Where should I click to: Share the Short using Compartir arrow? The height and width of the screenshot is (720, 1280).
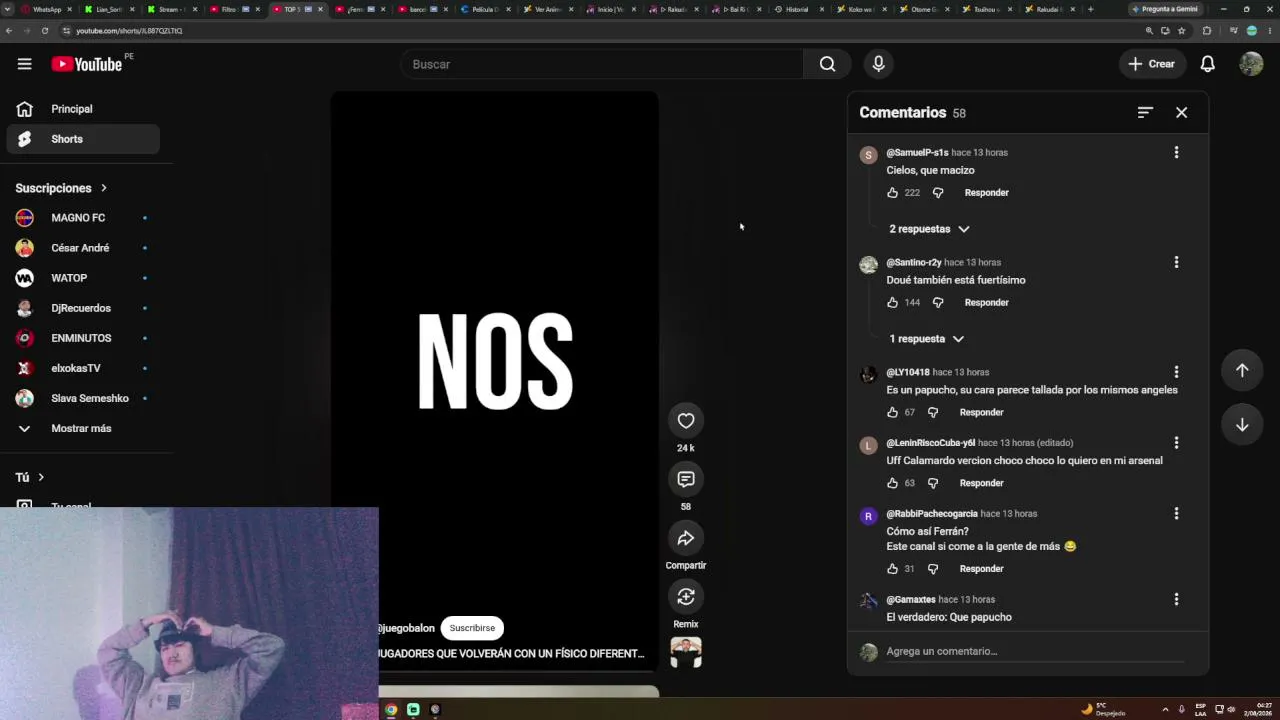click(686, 538)
